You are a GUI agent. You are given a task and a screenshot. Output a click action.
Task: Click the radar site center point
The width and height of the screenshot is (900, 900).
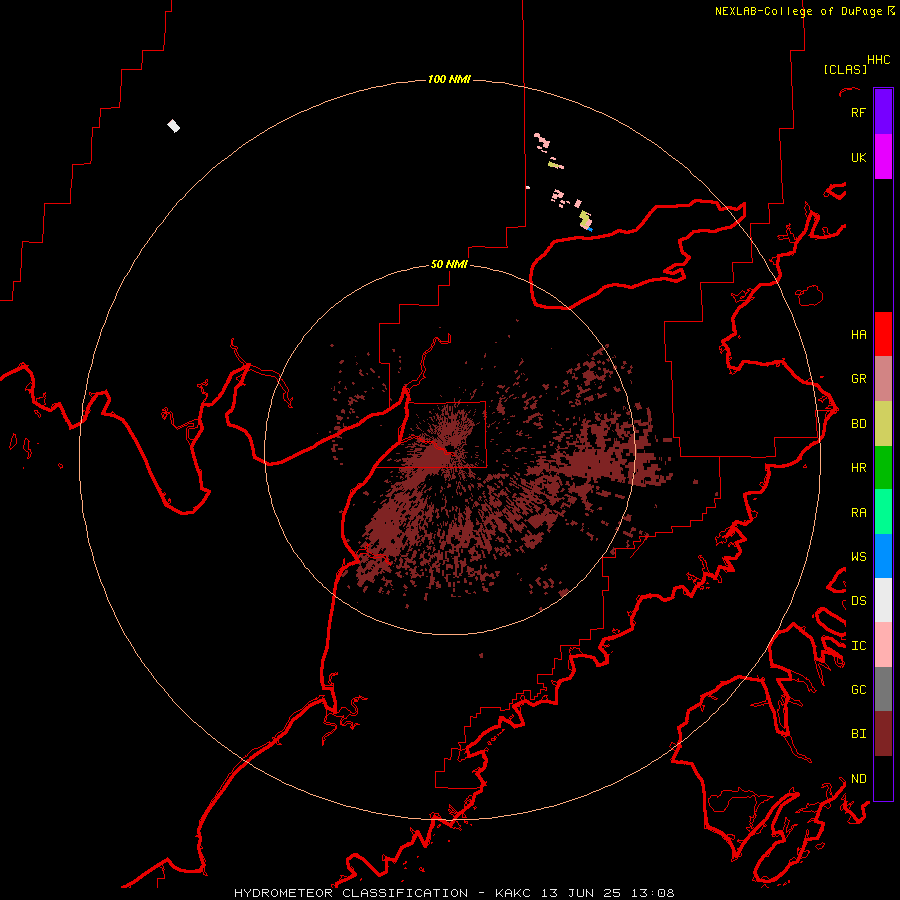[x=449, y=451]
